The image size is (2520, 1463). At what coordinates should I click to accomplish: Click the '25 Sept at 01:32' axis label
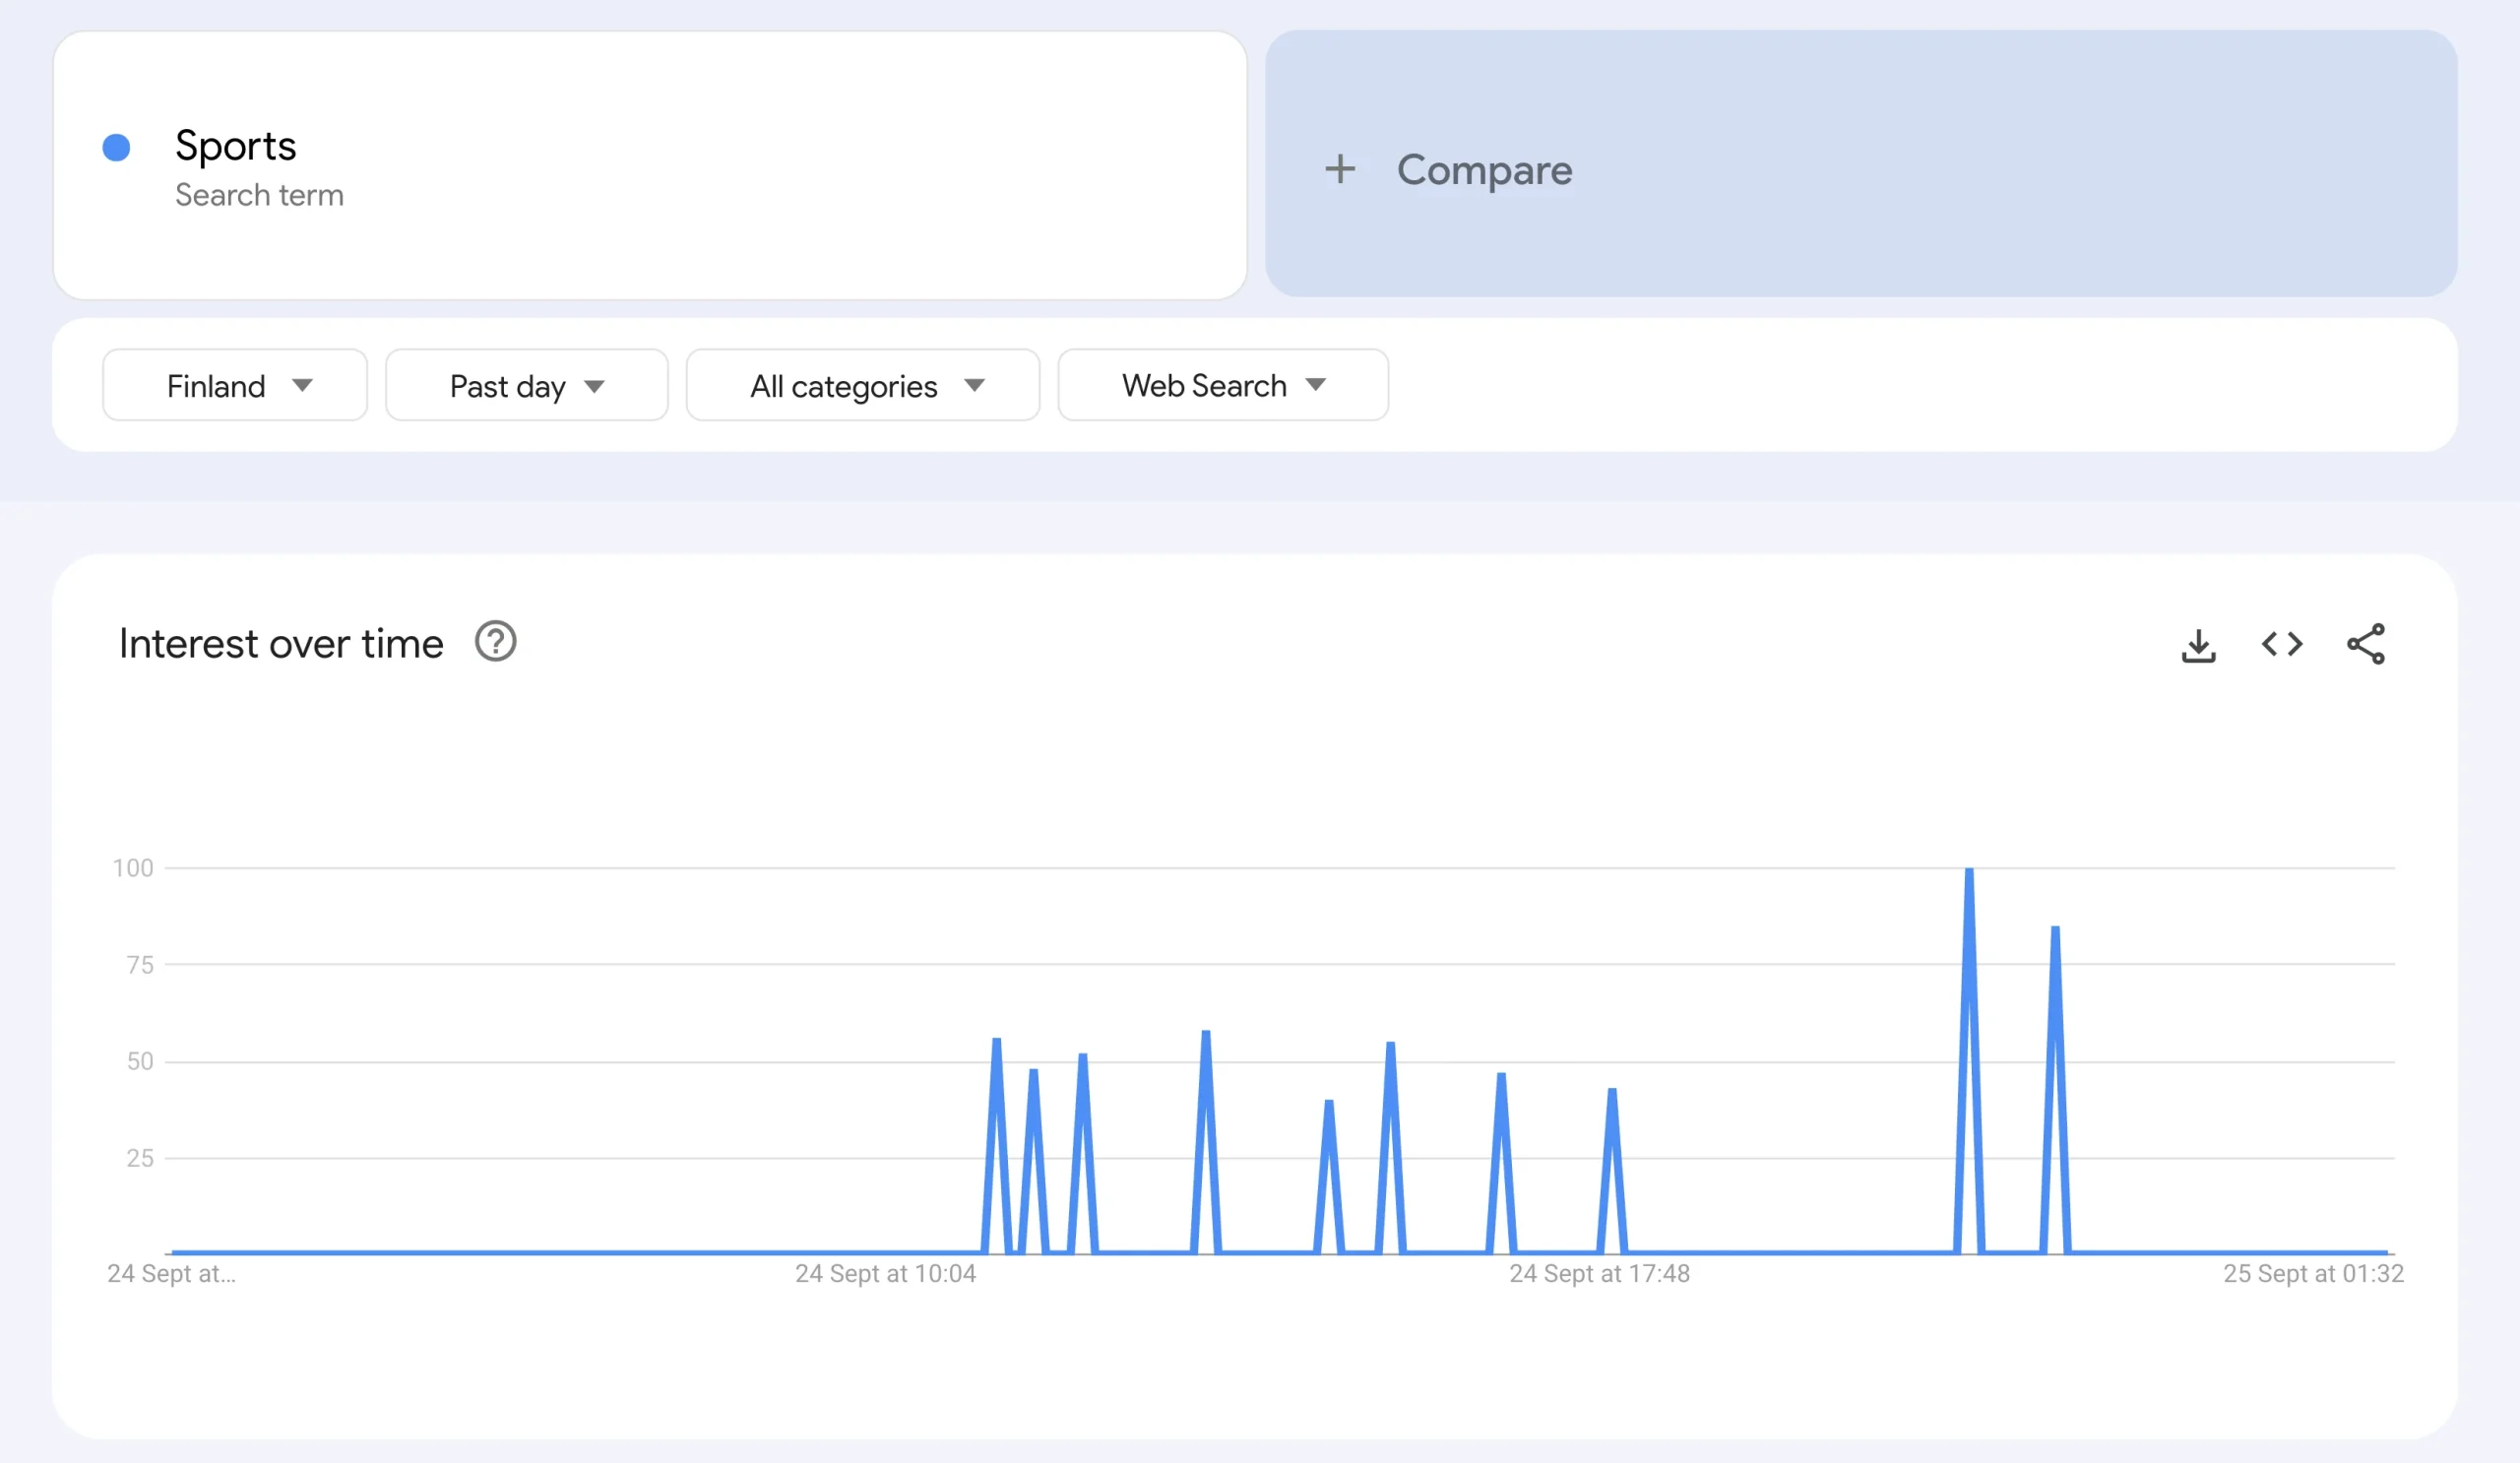(x=2313, y=1274)
